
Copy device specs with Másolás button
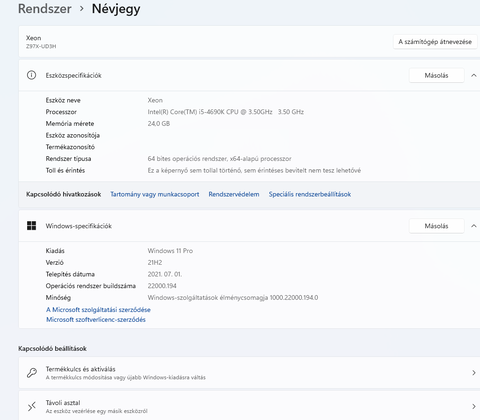tap(436, 75)
